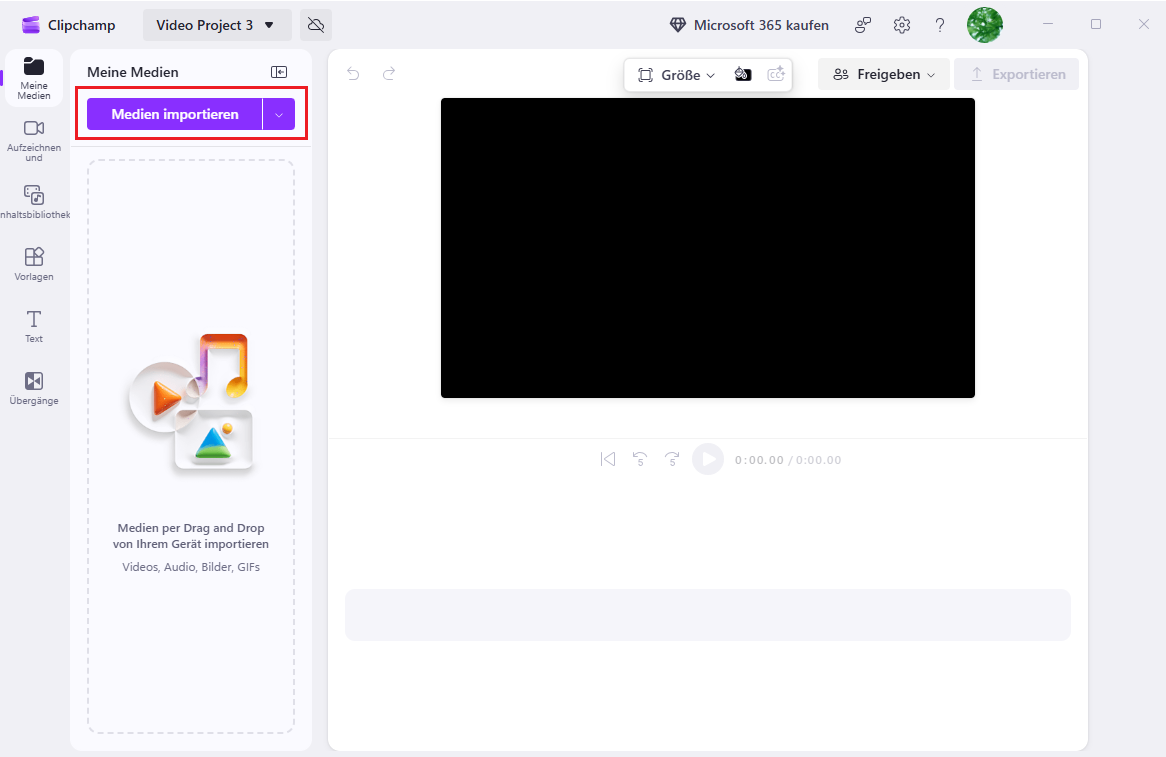Expand Medien importieren dropdown arrow
Viewport: 1166px width, 757px height.
tap(279, 115)
